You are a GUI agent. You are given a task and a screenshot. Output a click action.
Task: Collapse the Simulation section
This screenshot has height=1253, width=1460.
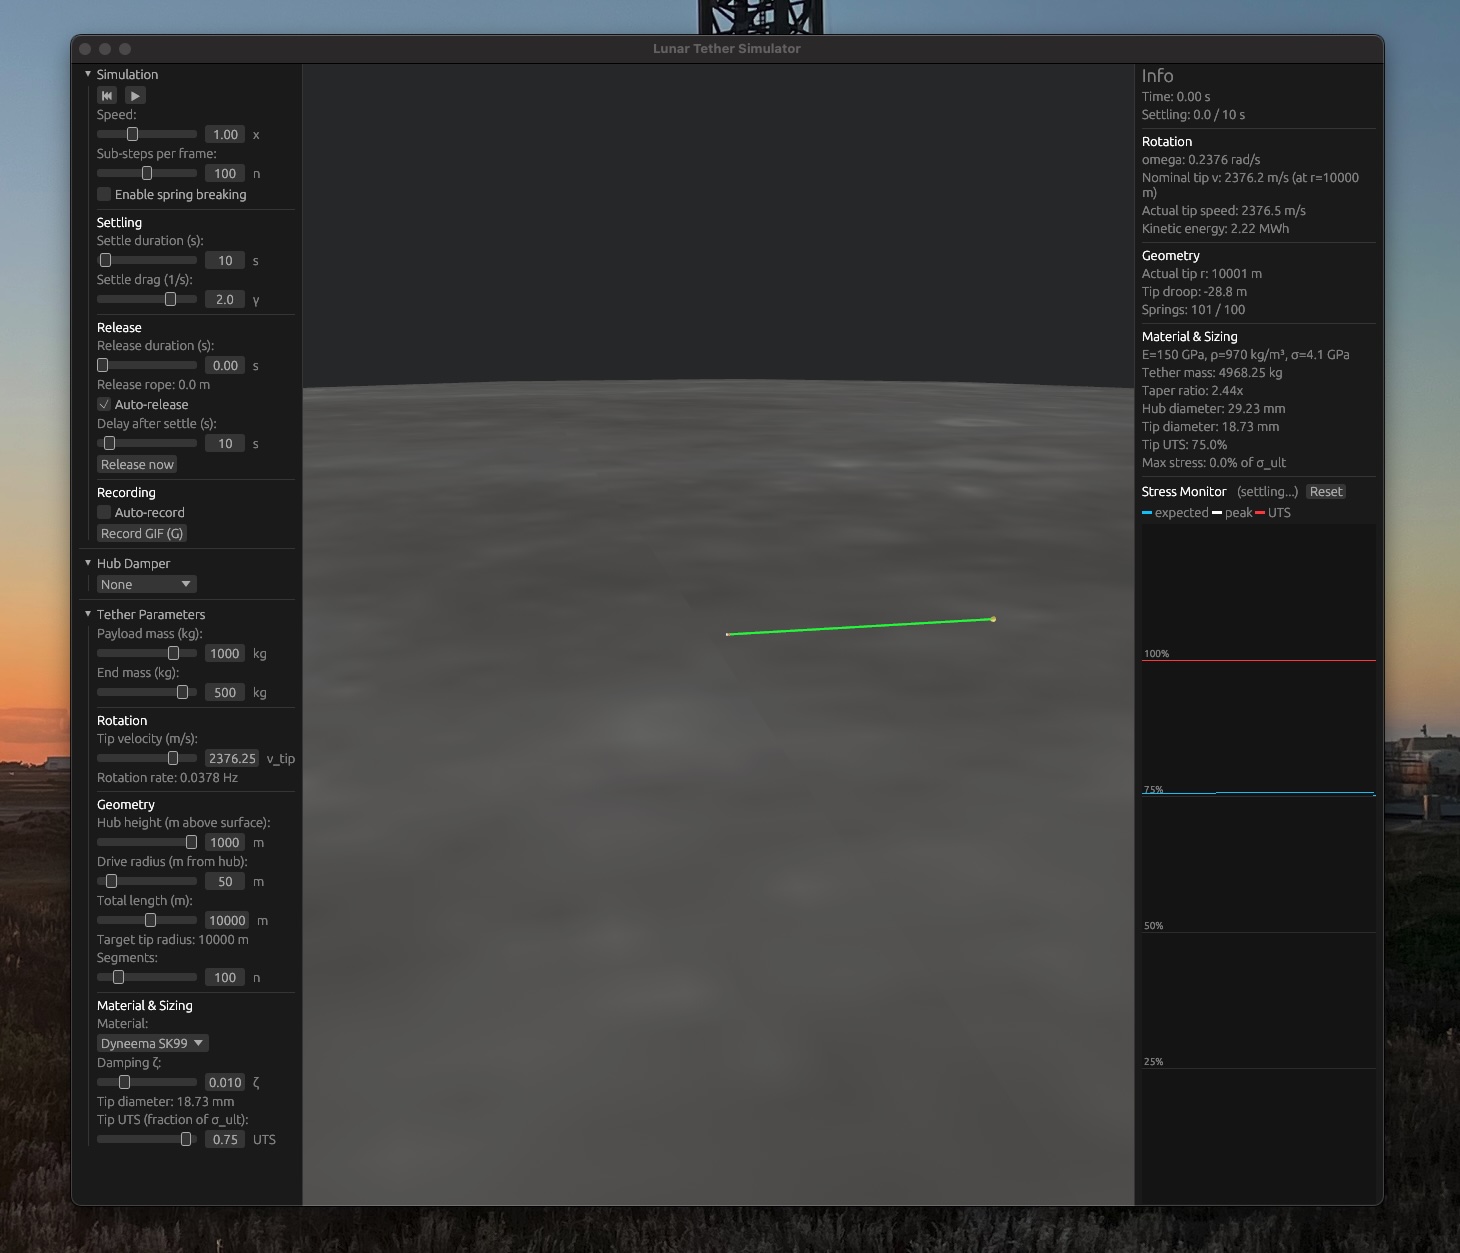pyautogui.click(x=88, y=74)
